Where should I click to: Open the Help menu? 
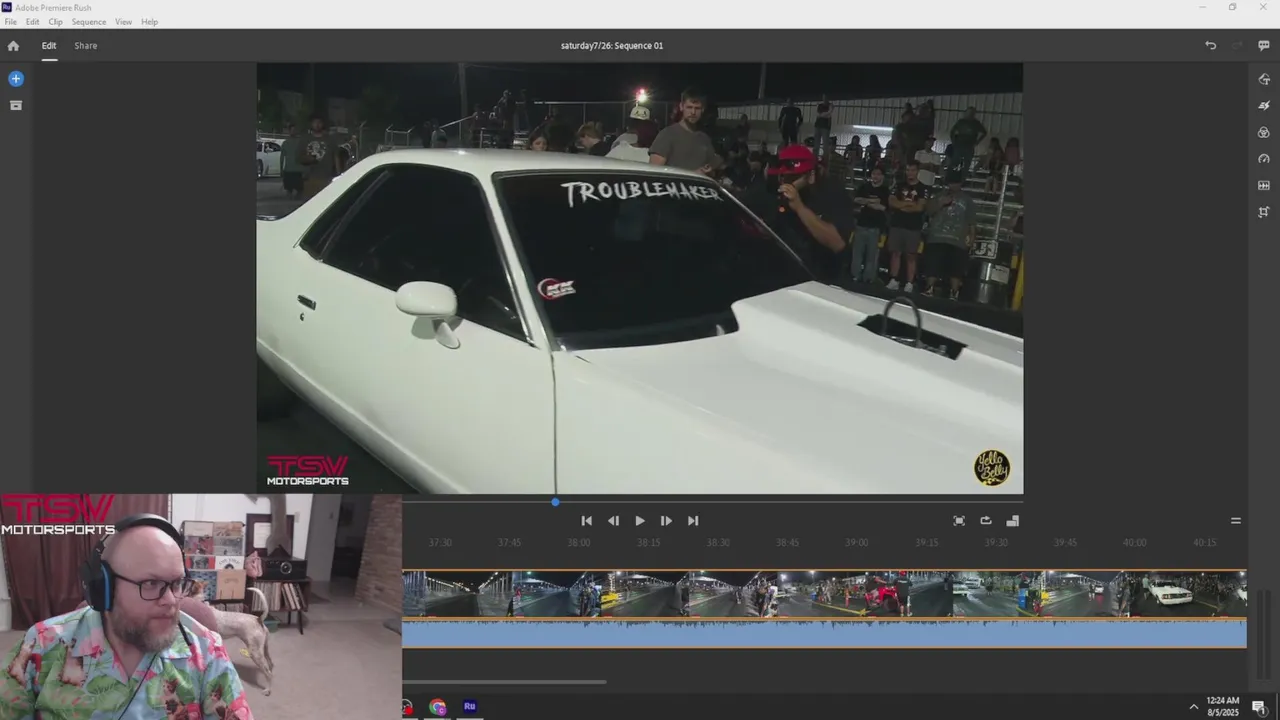[x=149, y=22]
